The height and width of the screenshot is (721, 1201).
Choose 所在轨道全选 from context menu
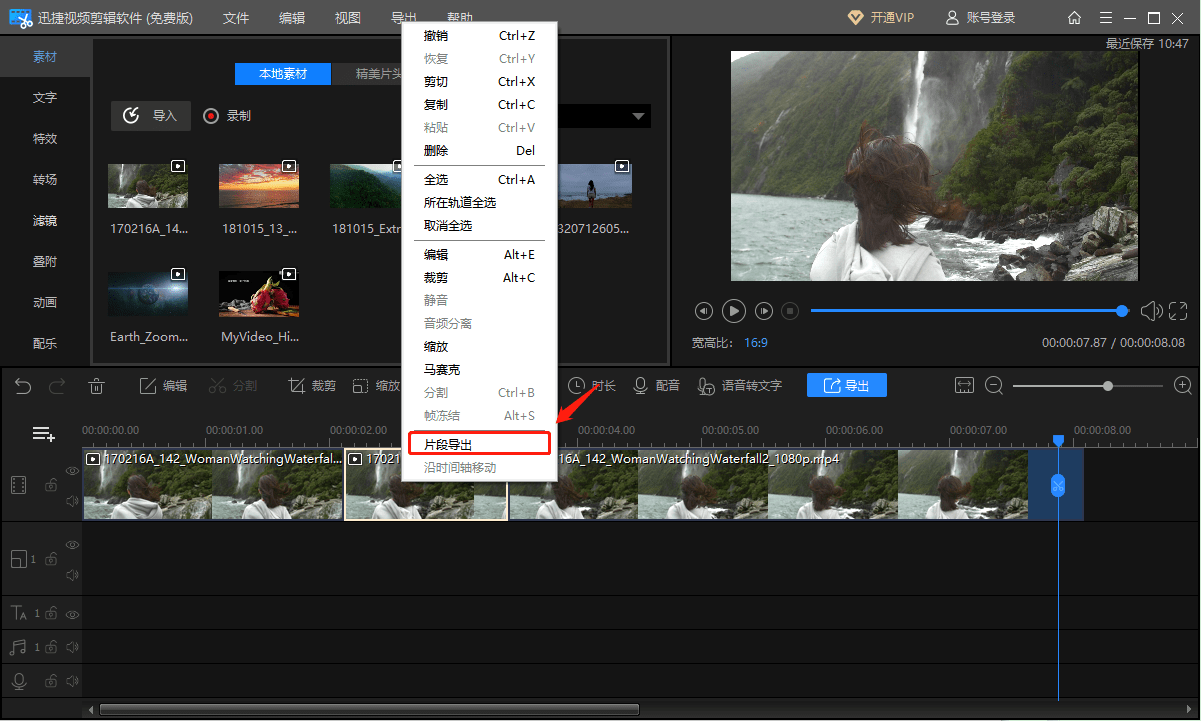pos(479,203)
